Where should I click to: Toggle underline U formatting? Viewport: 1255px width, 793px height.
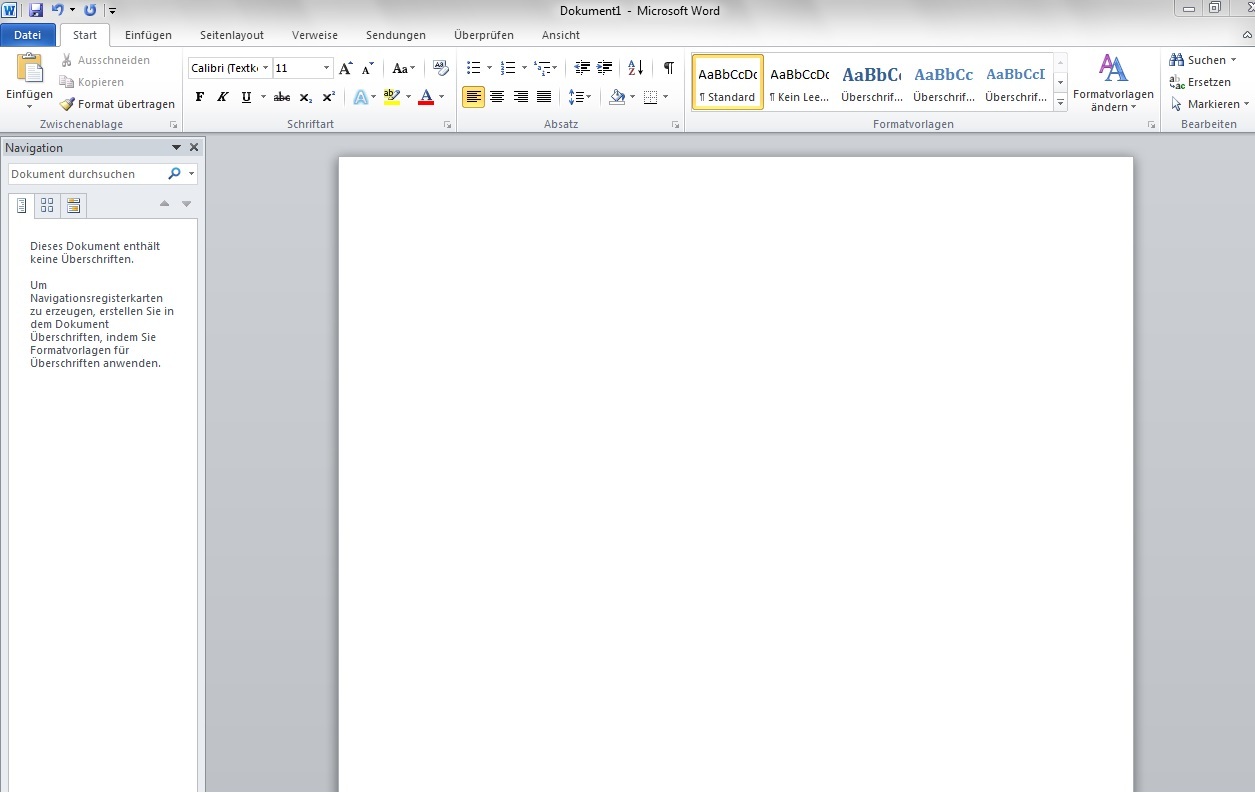pos(246,97)
